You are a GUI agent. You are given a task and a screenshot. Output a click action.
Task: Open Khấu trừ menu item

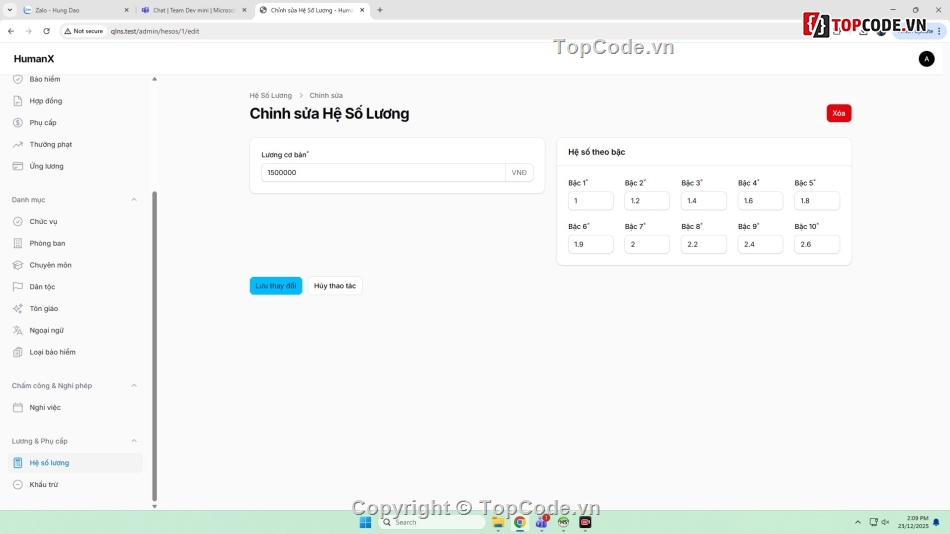coord(76,485)
